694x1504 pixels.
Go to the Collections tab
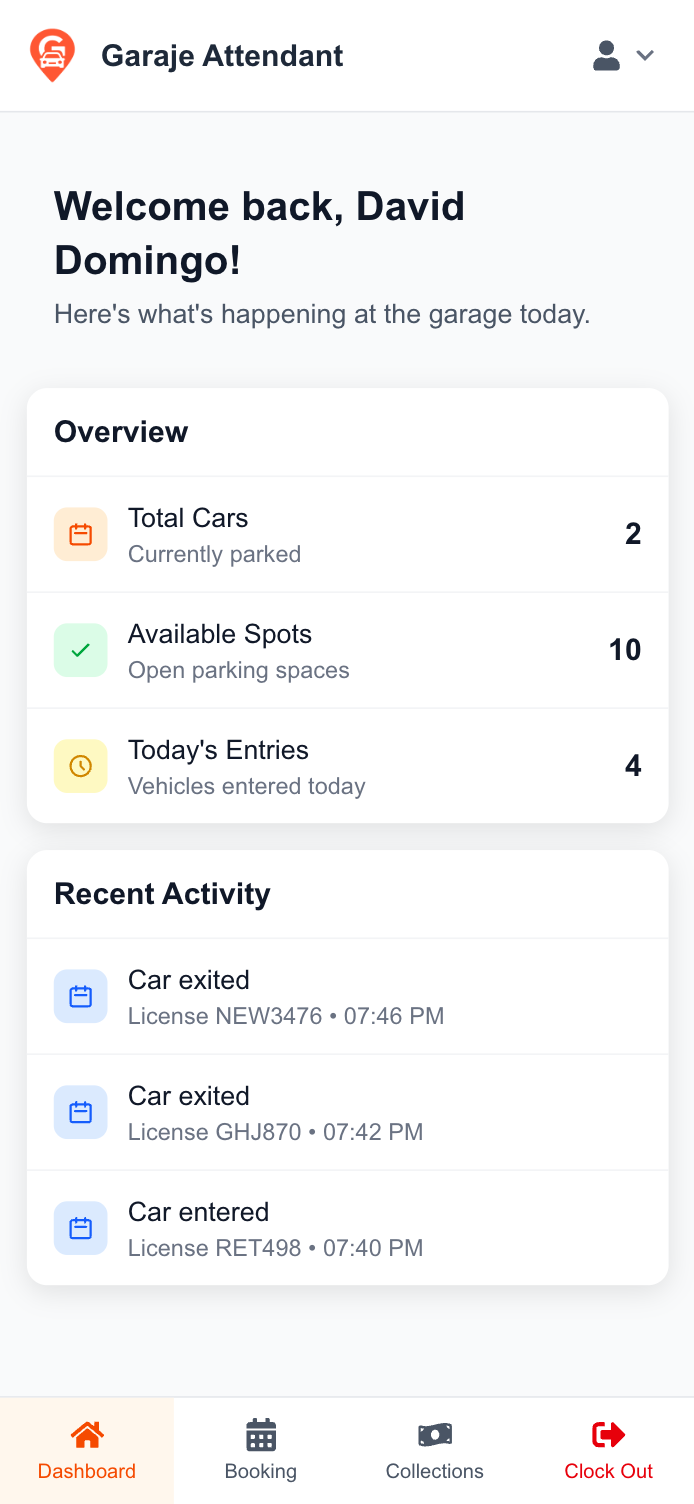(x=435, y=1450)
